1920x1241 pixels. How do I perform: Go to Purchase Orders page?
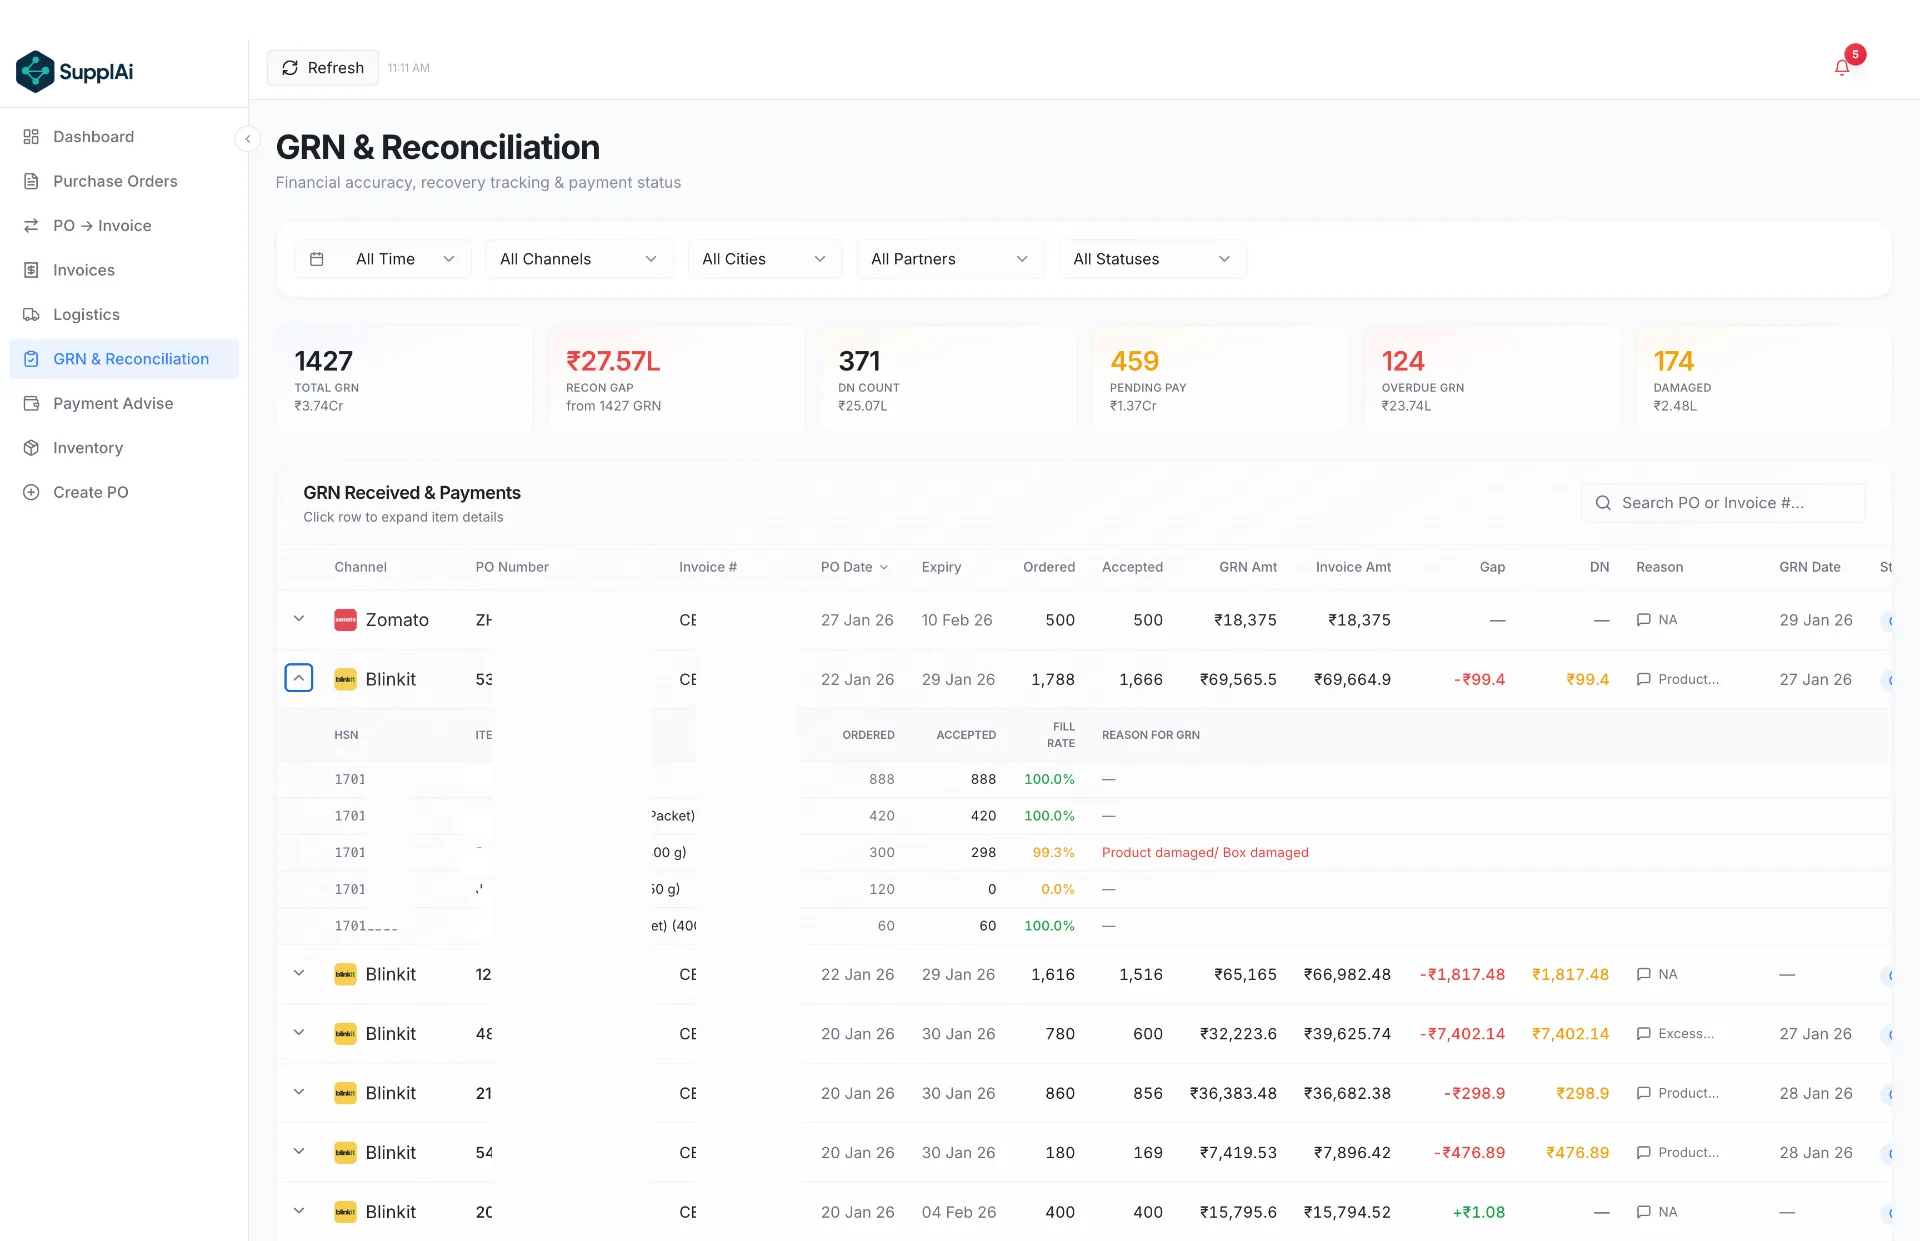coord(124,181)
